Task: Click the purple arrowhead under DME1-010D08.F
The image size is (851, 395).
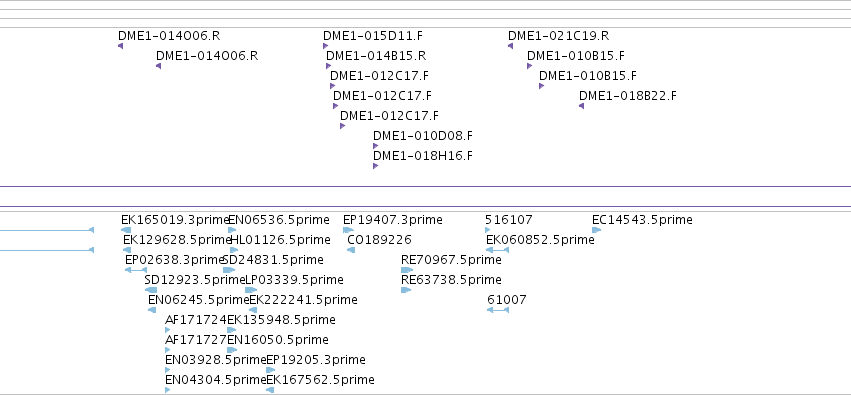Action: click(375, 146)
